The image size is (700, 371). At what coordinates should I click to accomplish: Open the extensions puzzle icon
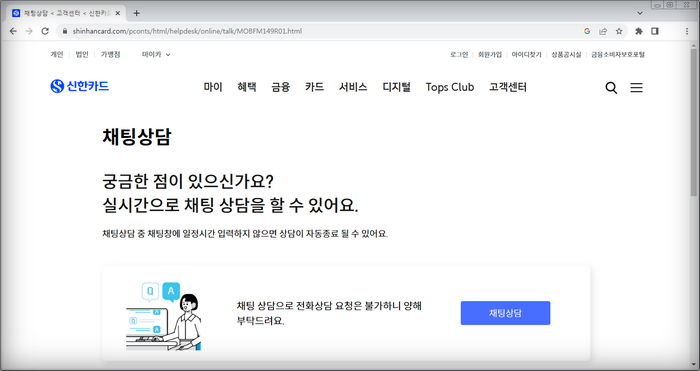point(639,31)
